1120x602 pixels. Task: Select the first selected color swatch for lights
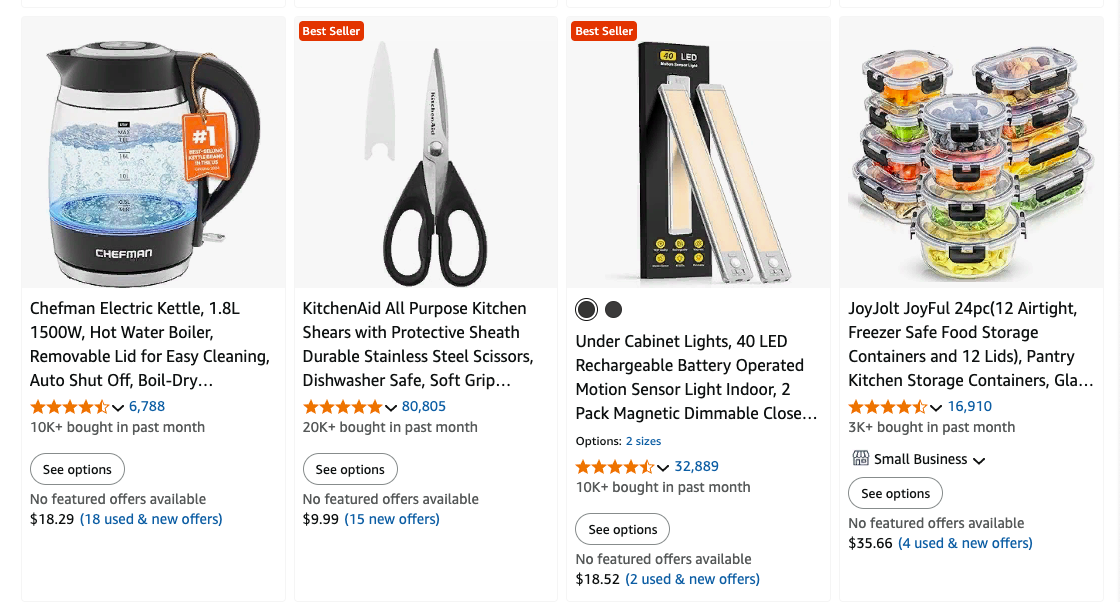[586, 309]
